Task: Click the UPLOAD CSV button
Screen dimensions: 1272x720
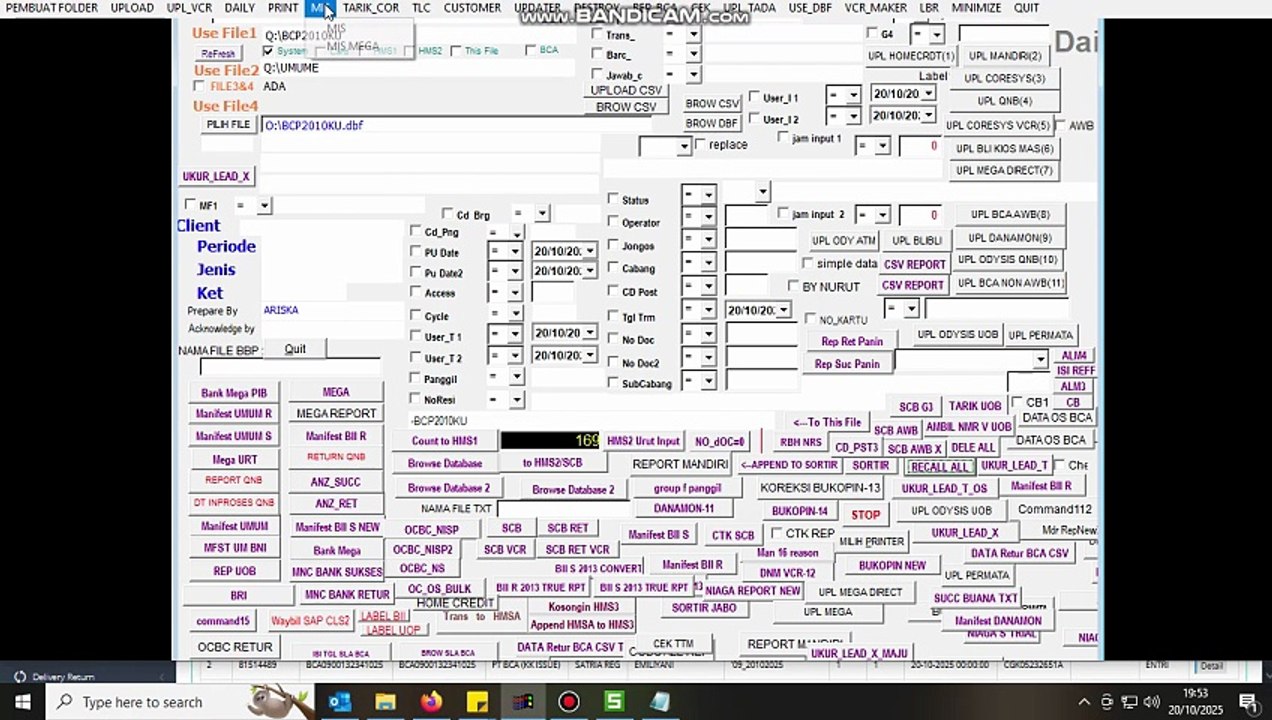Action: point(626,90)
